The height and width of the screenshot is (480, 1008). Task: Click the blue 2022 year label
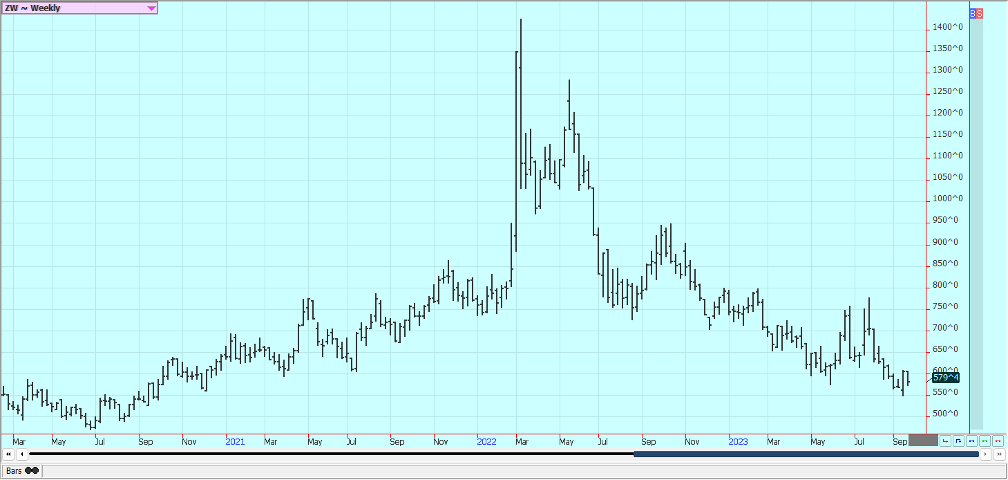487,442
